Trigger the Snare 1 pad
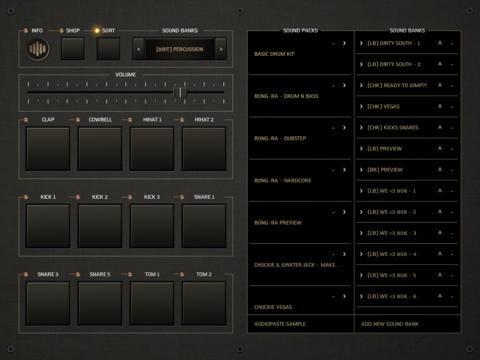The image size is (480, 360). click(204, 226)
